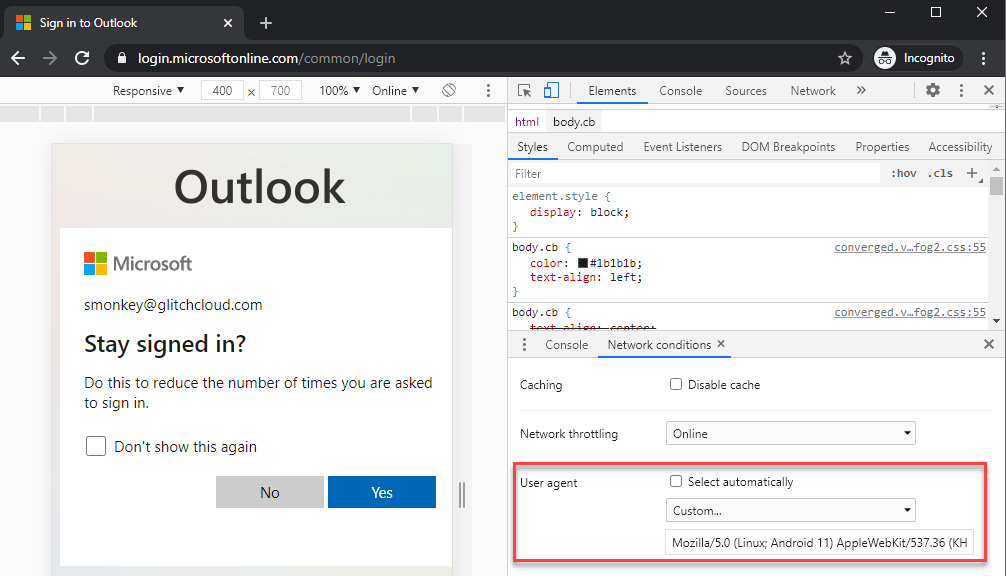This screenshot has height=576, width=1006.
Task: Open DevTools settings gear
Action: [x=933, y=90]
